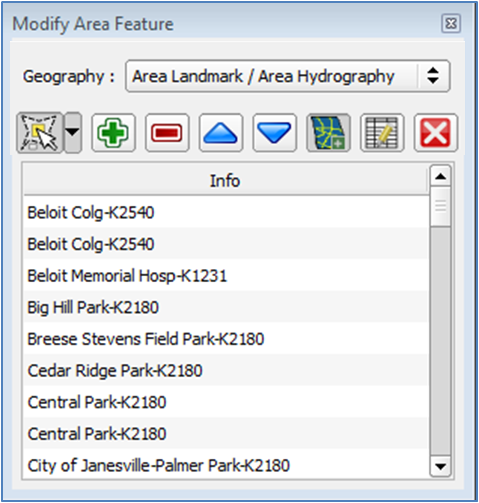Open the select tool options arrow
Image resolution: width=479 pixels, height=503 pixels.
73,133
